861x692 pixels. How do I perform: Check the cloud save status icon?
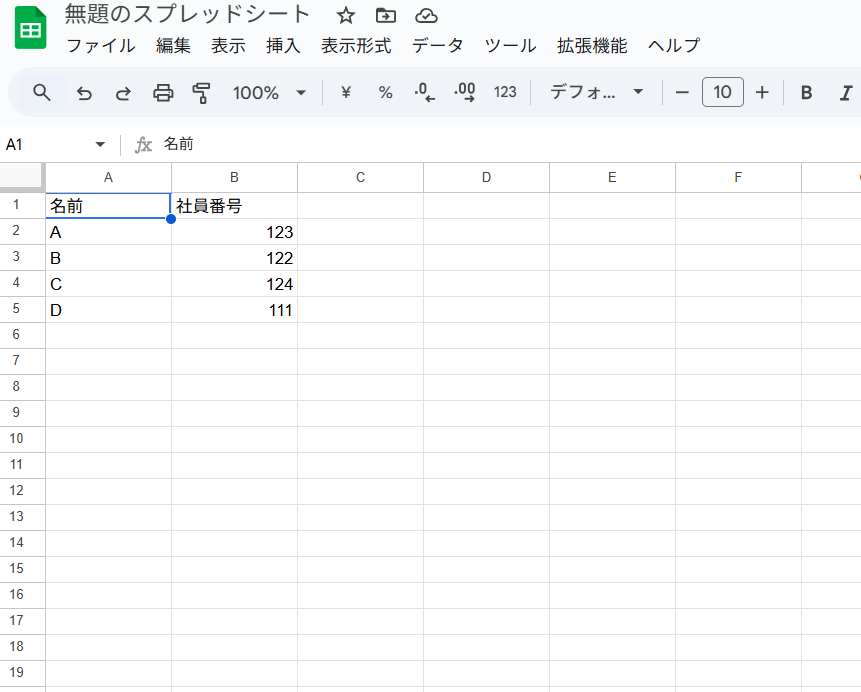426,15
